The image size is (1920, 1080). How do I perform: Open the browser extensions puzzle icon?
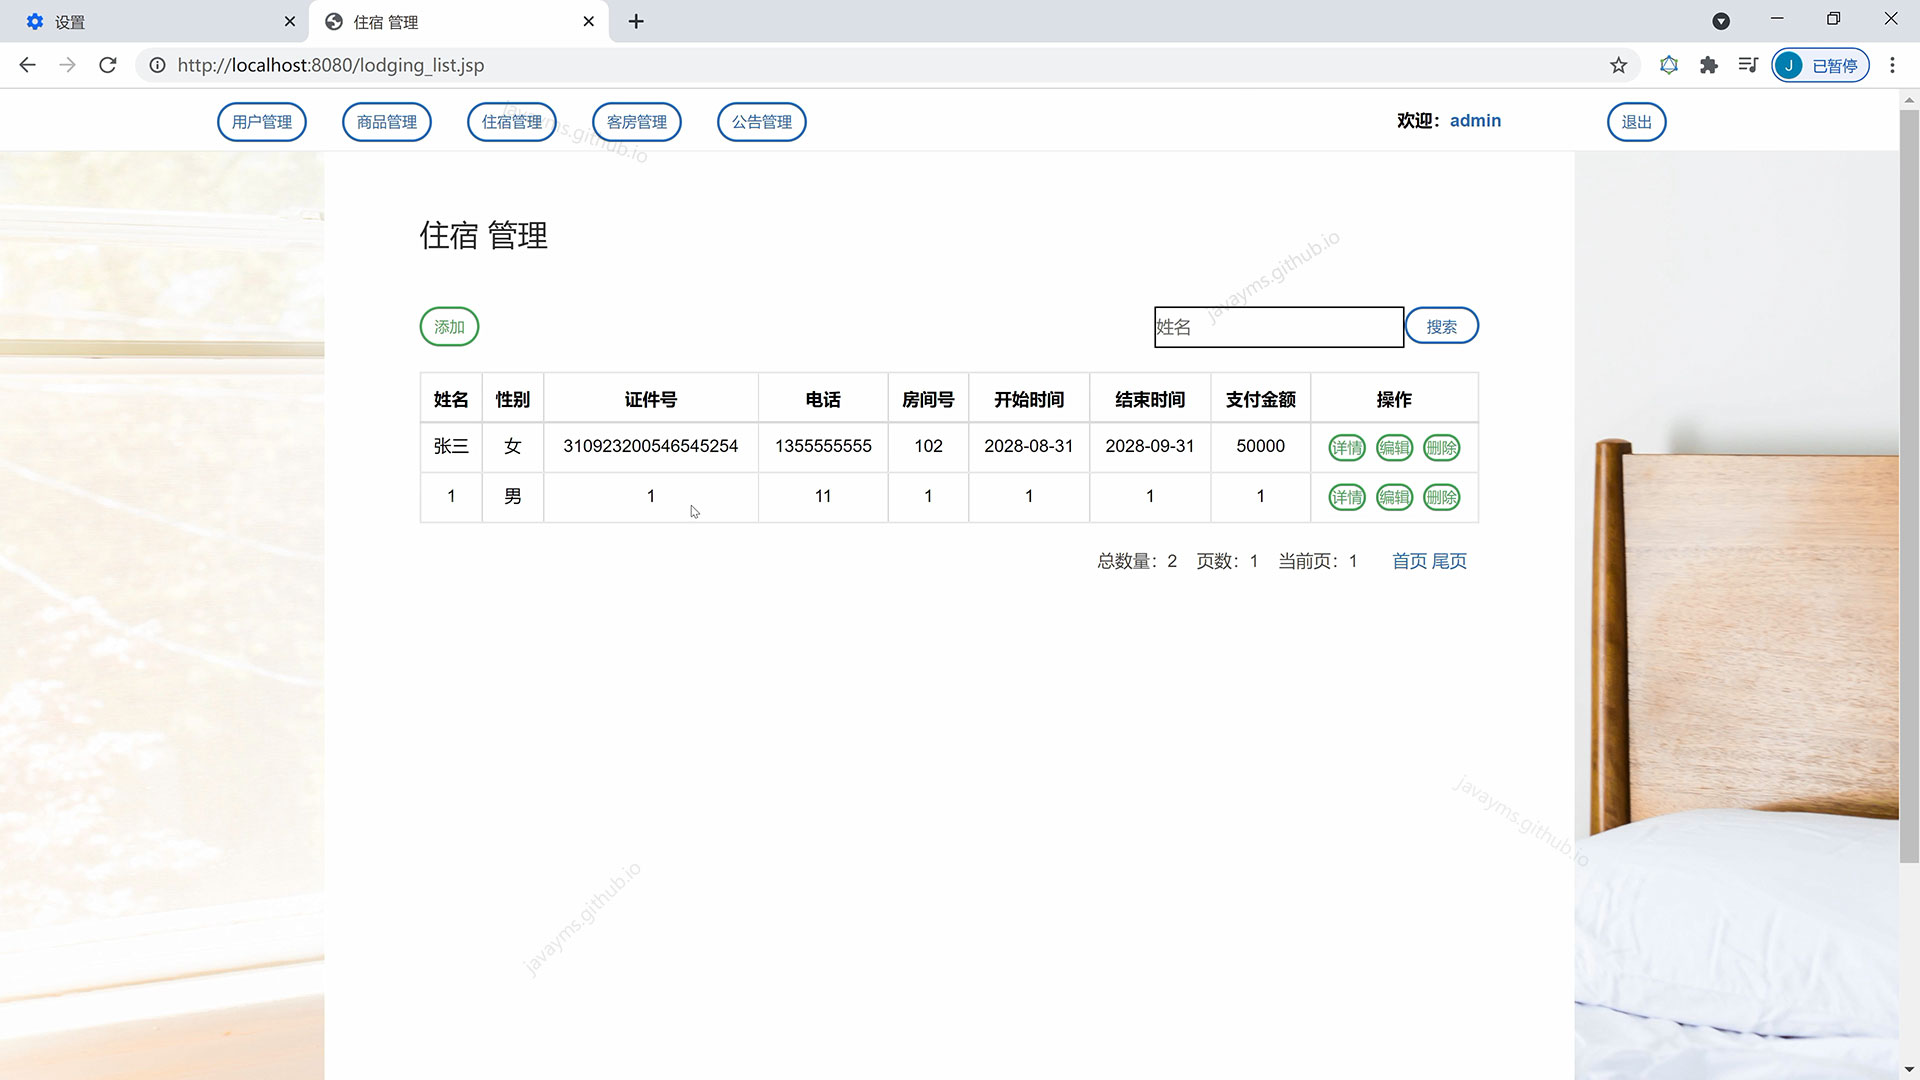(1708, 65)
